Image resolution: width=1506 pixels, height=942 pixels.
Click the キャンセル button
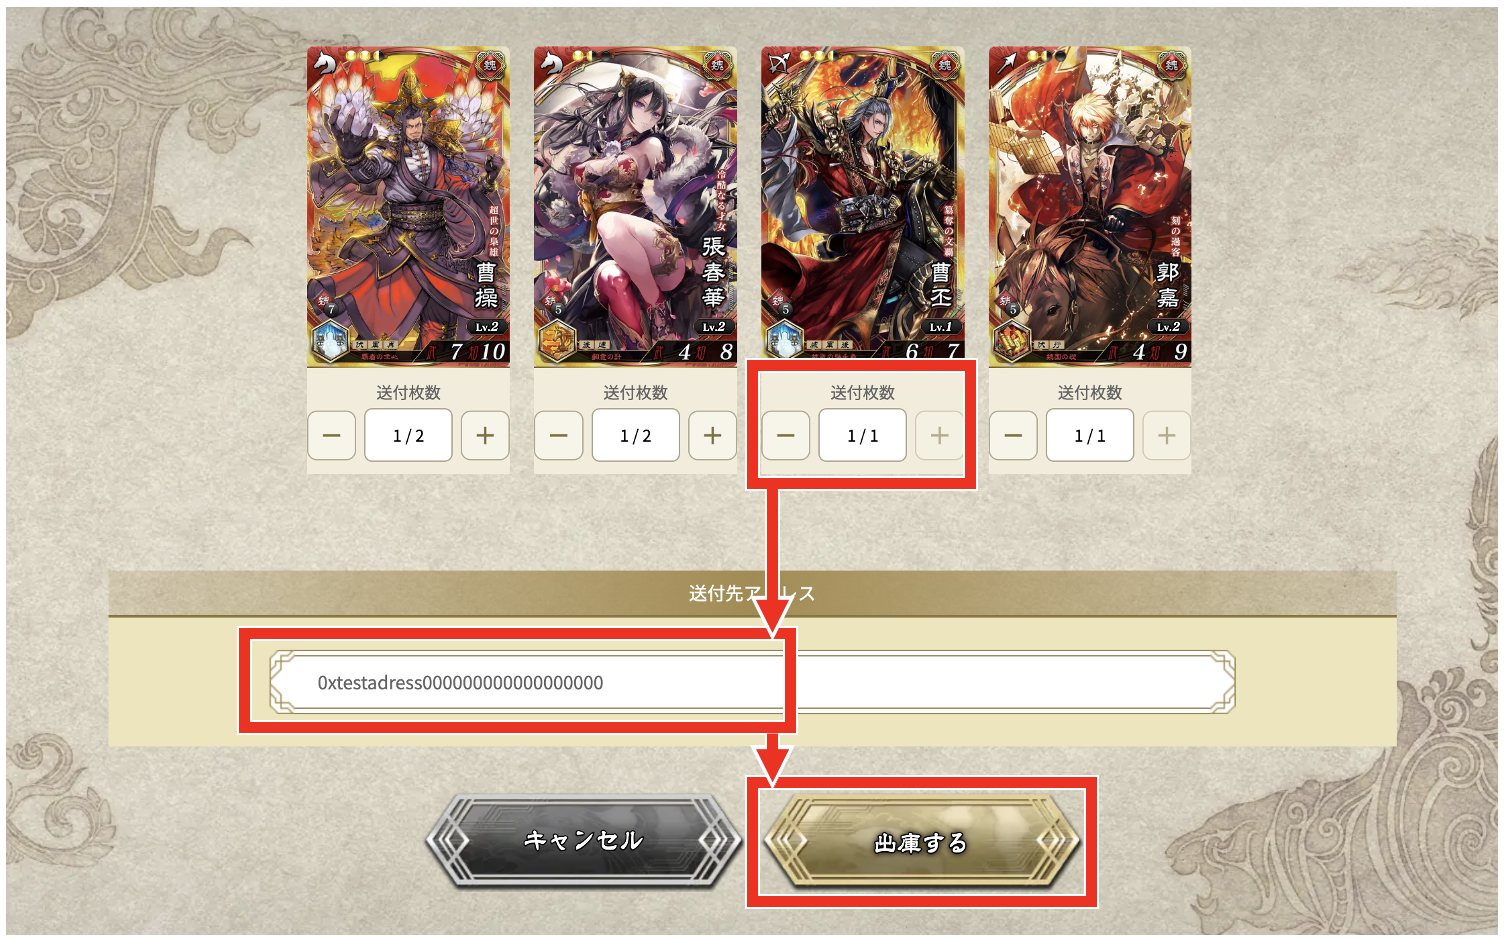(584, 841)
